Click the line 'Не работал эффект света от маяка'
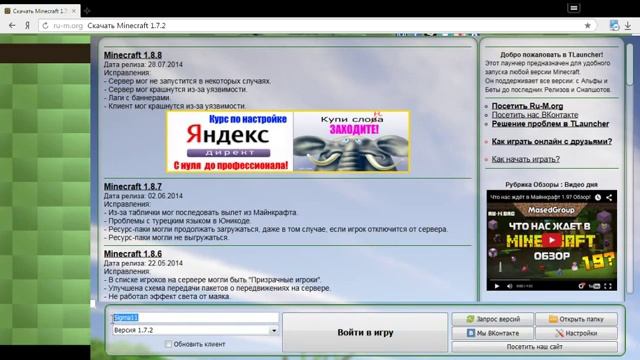This screenshot has height=360, width=640. [x=167, y=296]
